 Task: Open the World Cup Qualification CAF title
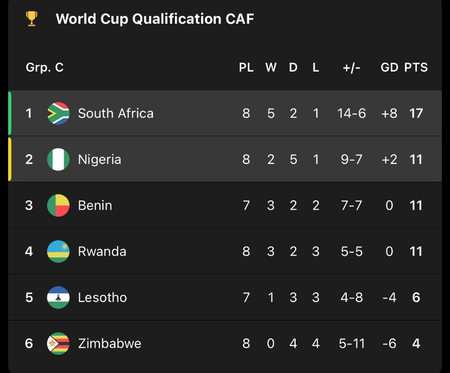pyautogui.click(x=155, y=19)
